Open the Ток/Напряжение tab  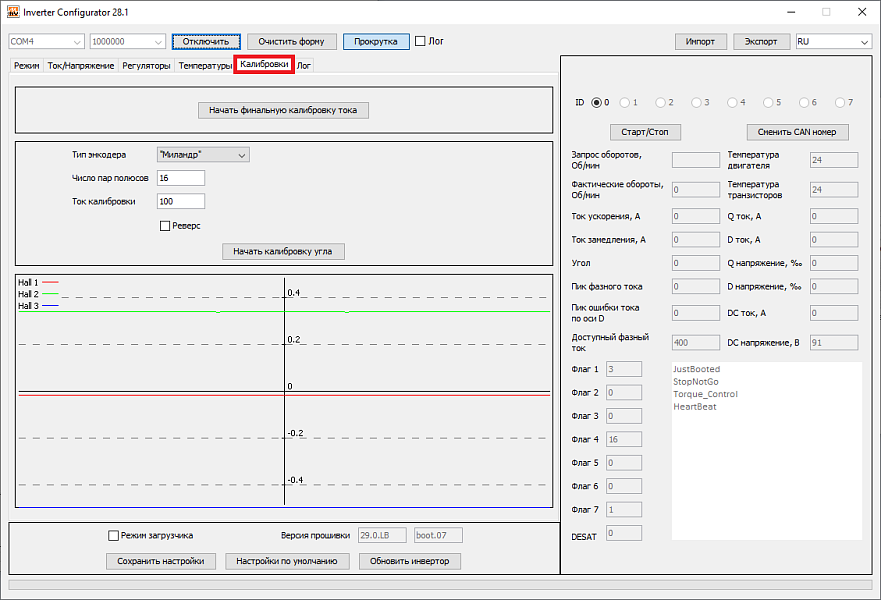click(x=81, y=66)
